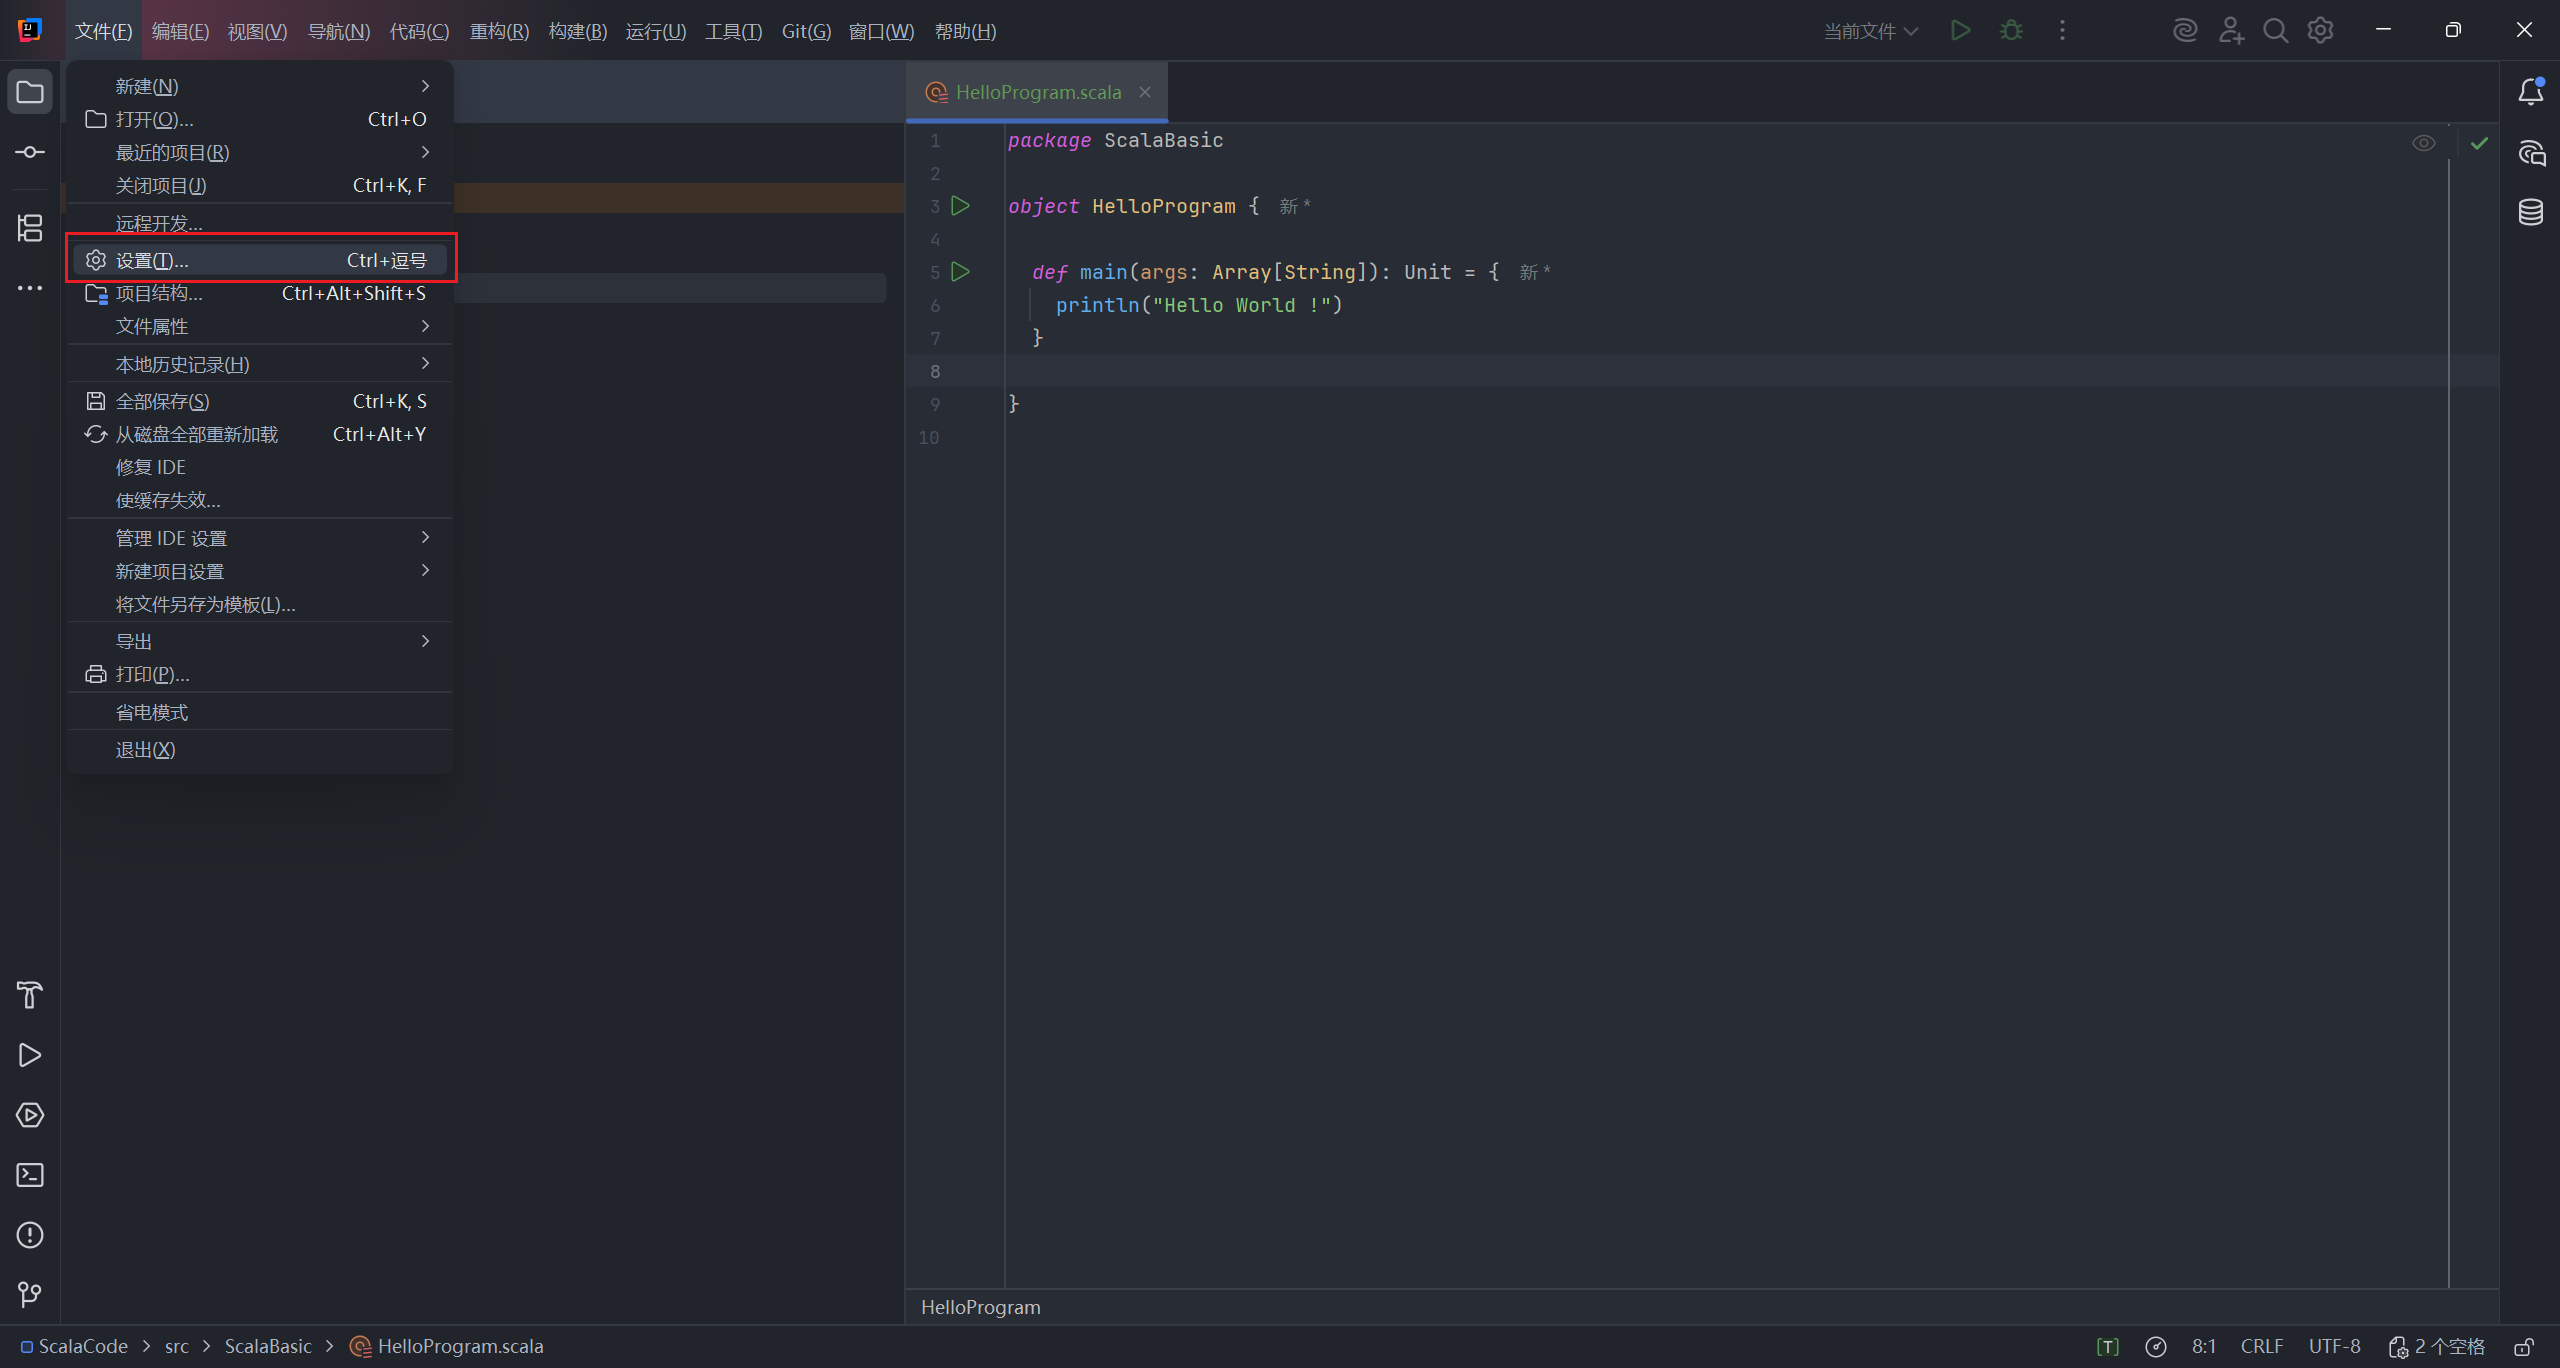Open the Database tool window icon
The width and height of the screenshot is (2560, 1368).
[x=2530, y=212]
